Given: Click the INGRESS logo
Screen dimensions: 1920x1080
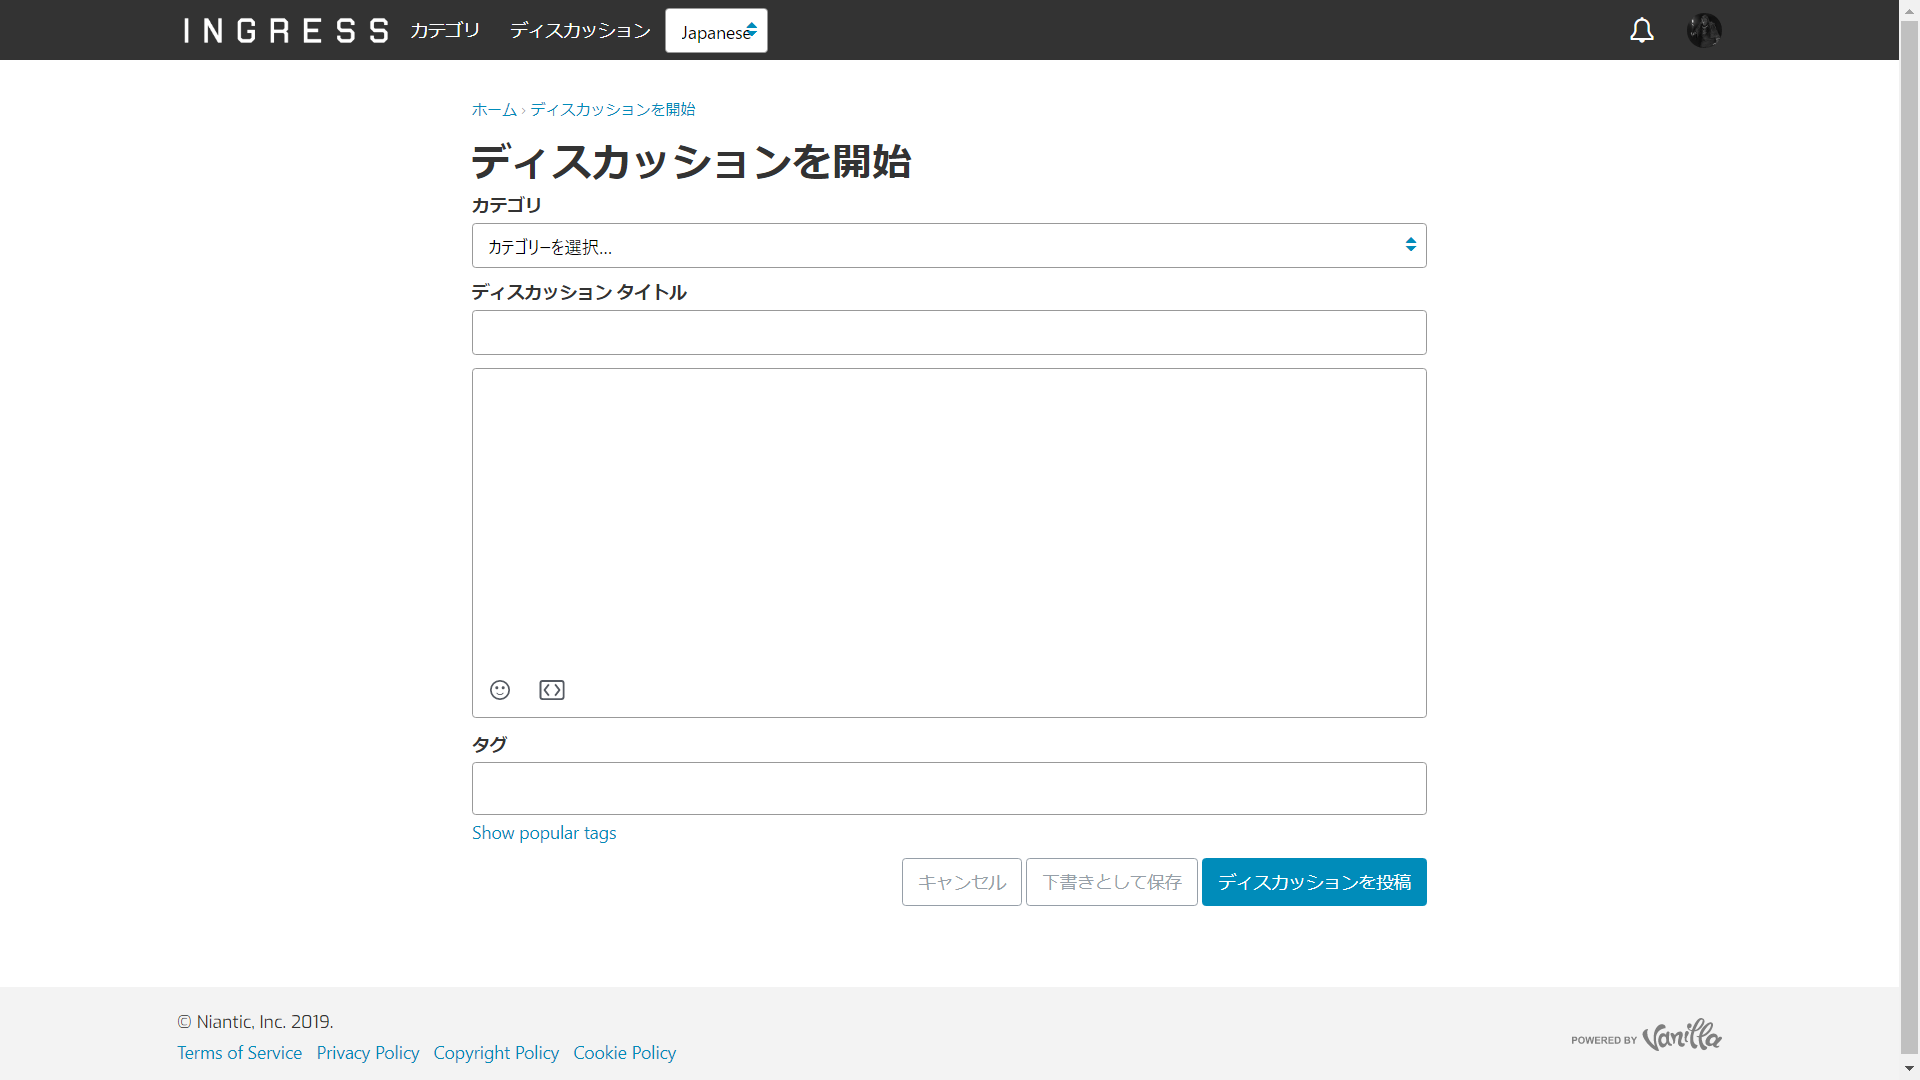Looking at the screenshot, I should [285, 30].
